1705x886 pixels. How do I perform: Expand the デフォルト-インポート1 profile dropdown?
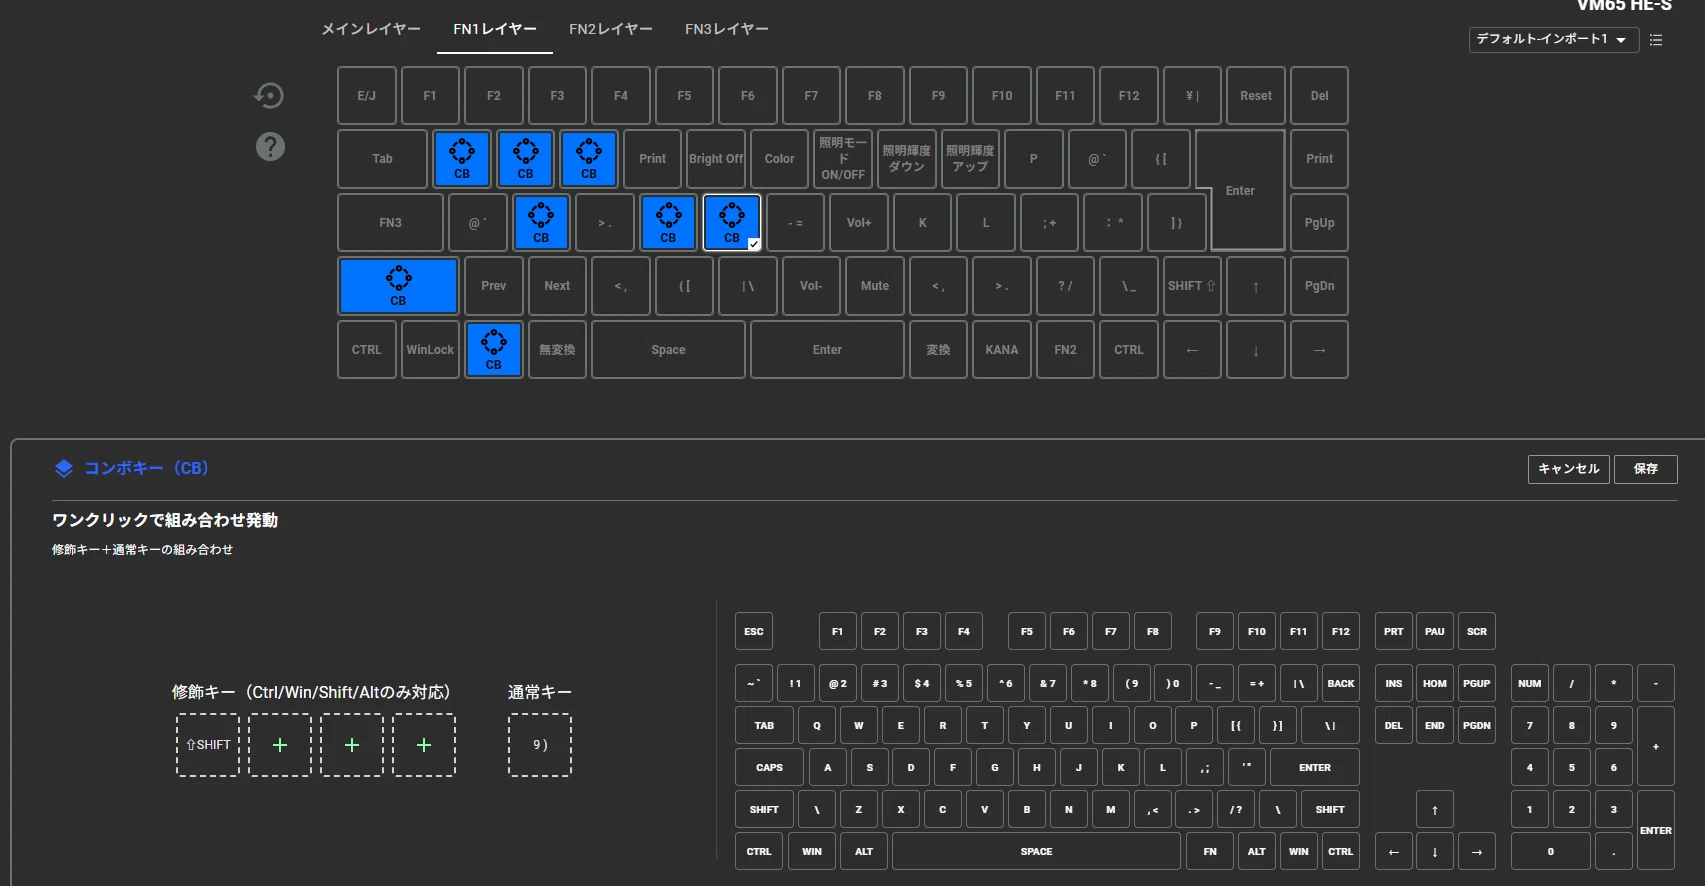click(1553, 39)
